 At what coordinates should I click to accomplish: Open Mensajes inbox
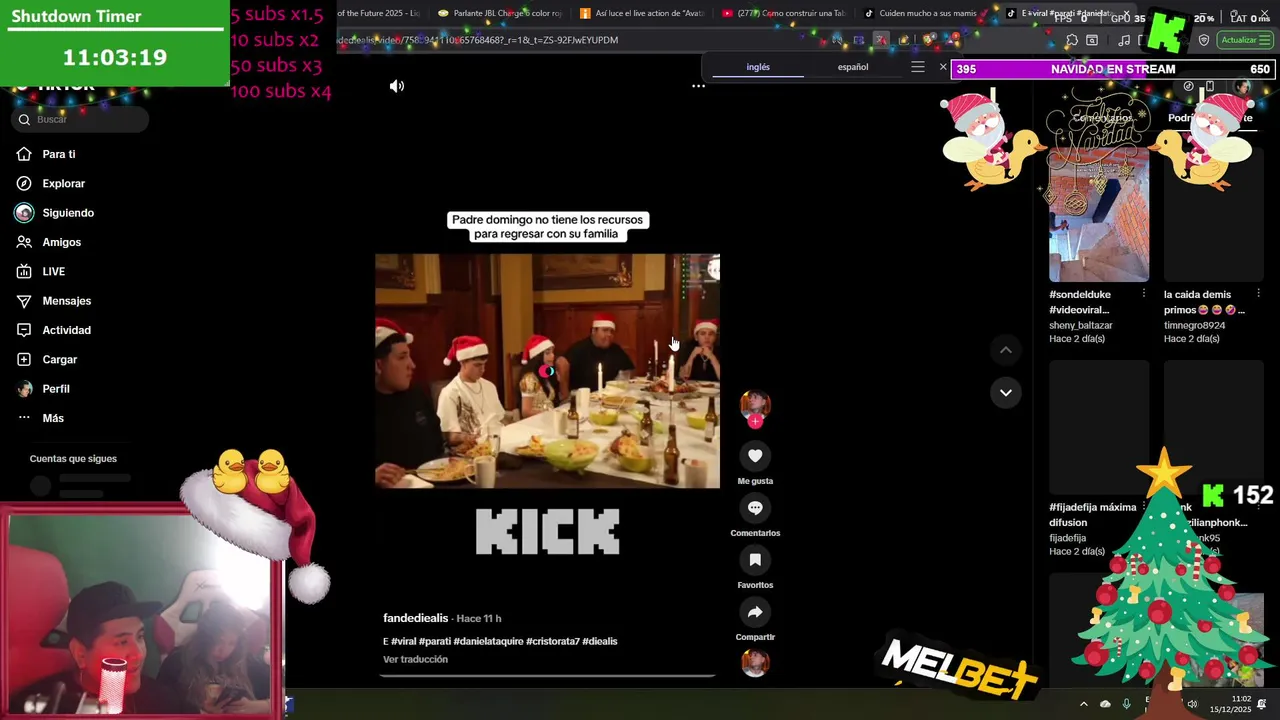coord(66,301)
